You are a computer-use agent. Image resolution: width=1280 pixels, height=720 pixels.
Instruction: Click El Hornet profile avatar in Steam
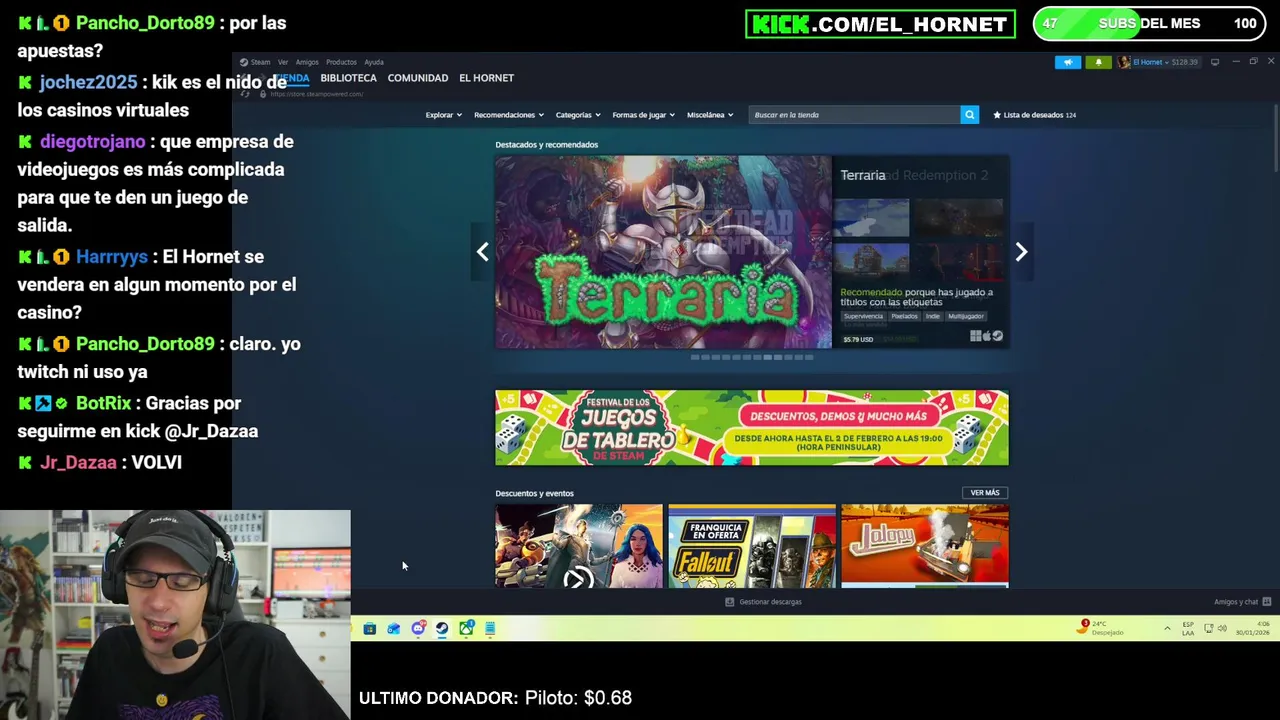[x=1124, y=62]
